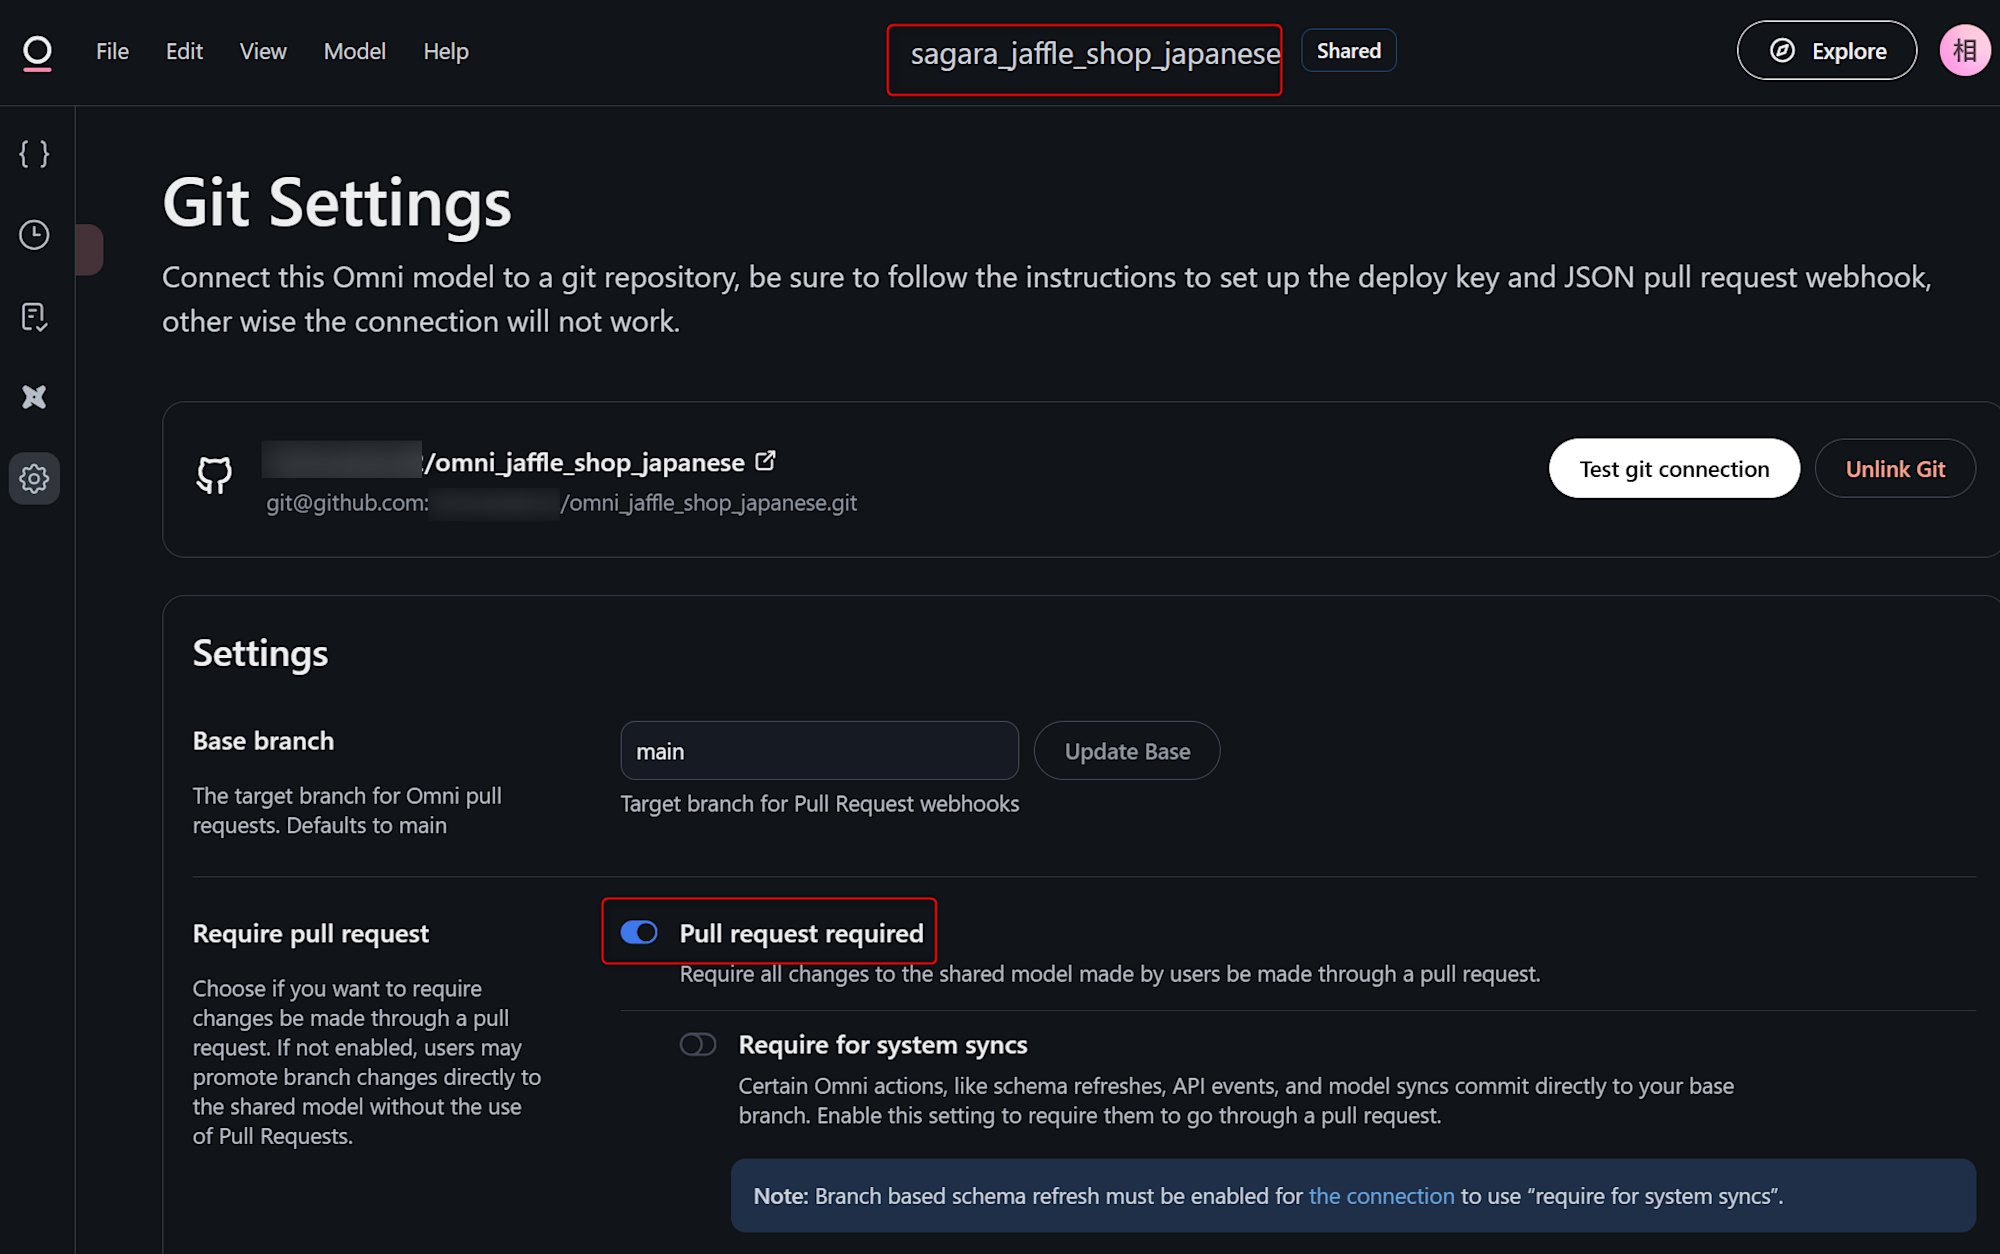The image size is (2000, 1254).
Task: Click the GitHub octocat repository icon
Action: [x=214, y=476]
